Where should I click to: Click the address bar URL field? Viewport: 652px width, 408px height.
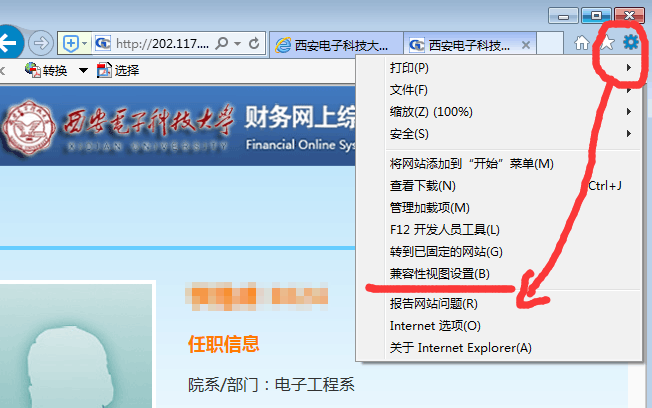click(160, 44)
